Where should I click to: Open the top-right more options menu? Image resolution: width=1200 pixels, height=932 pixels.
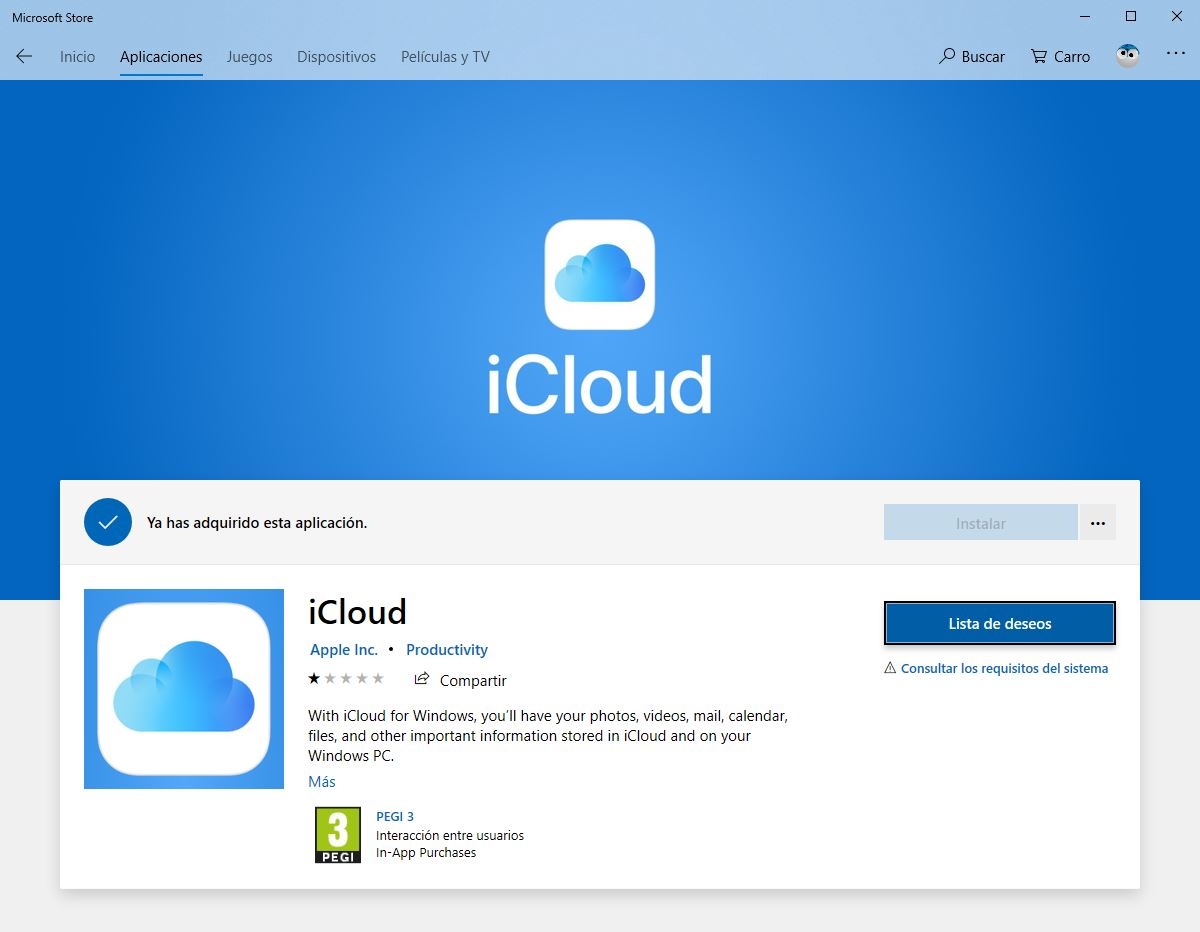pyautogui.click(x=1176, y=54)
